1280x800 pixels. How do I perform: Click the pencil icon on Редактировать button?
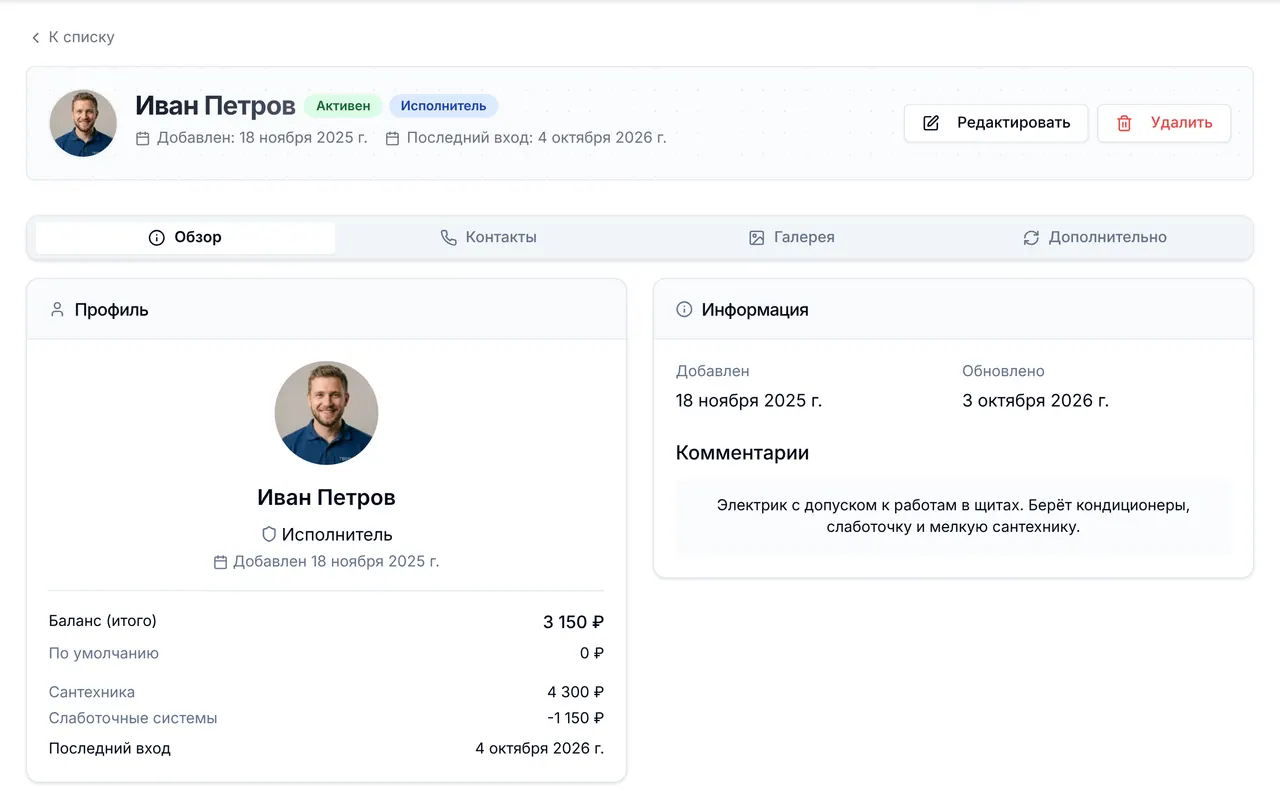click(931, 123)
